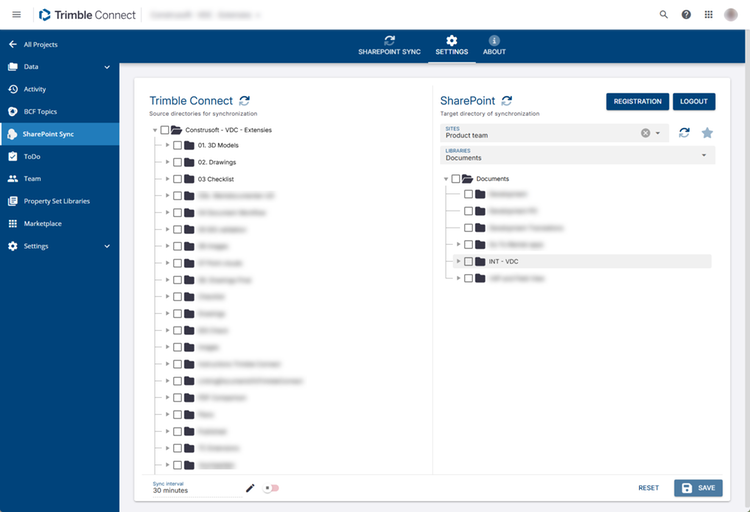The width and height of the screenshot is (750, 512).
Task: Collapse the Construsoft - VDC - Extensies tree
Action: pos(154,130)
